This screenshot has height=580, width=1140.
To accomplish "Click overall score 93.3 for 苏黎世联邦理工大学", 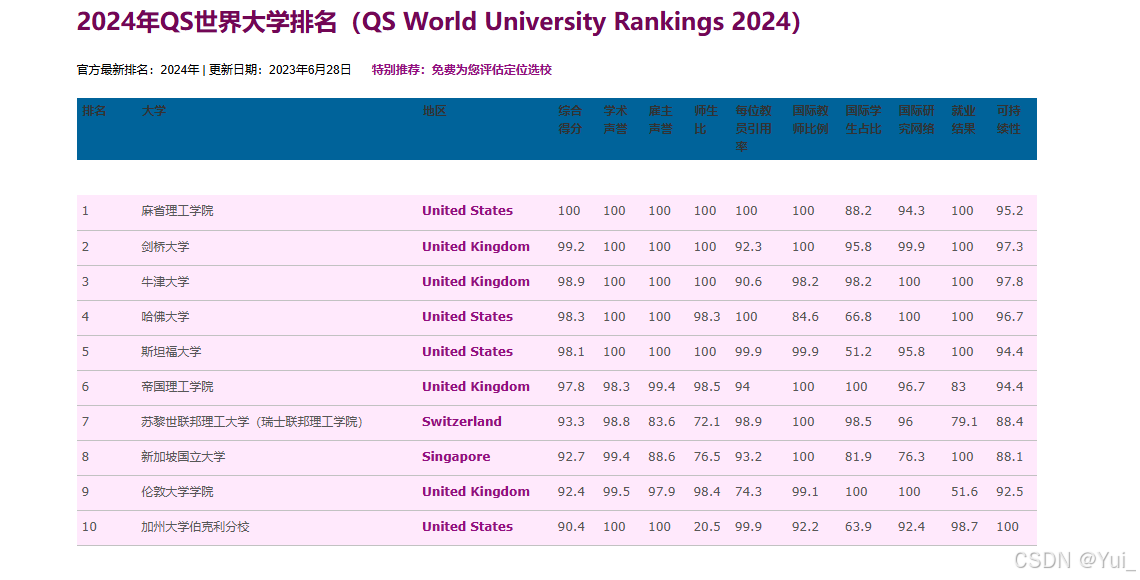I will pos(571,422).
